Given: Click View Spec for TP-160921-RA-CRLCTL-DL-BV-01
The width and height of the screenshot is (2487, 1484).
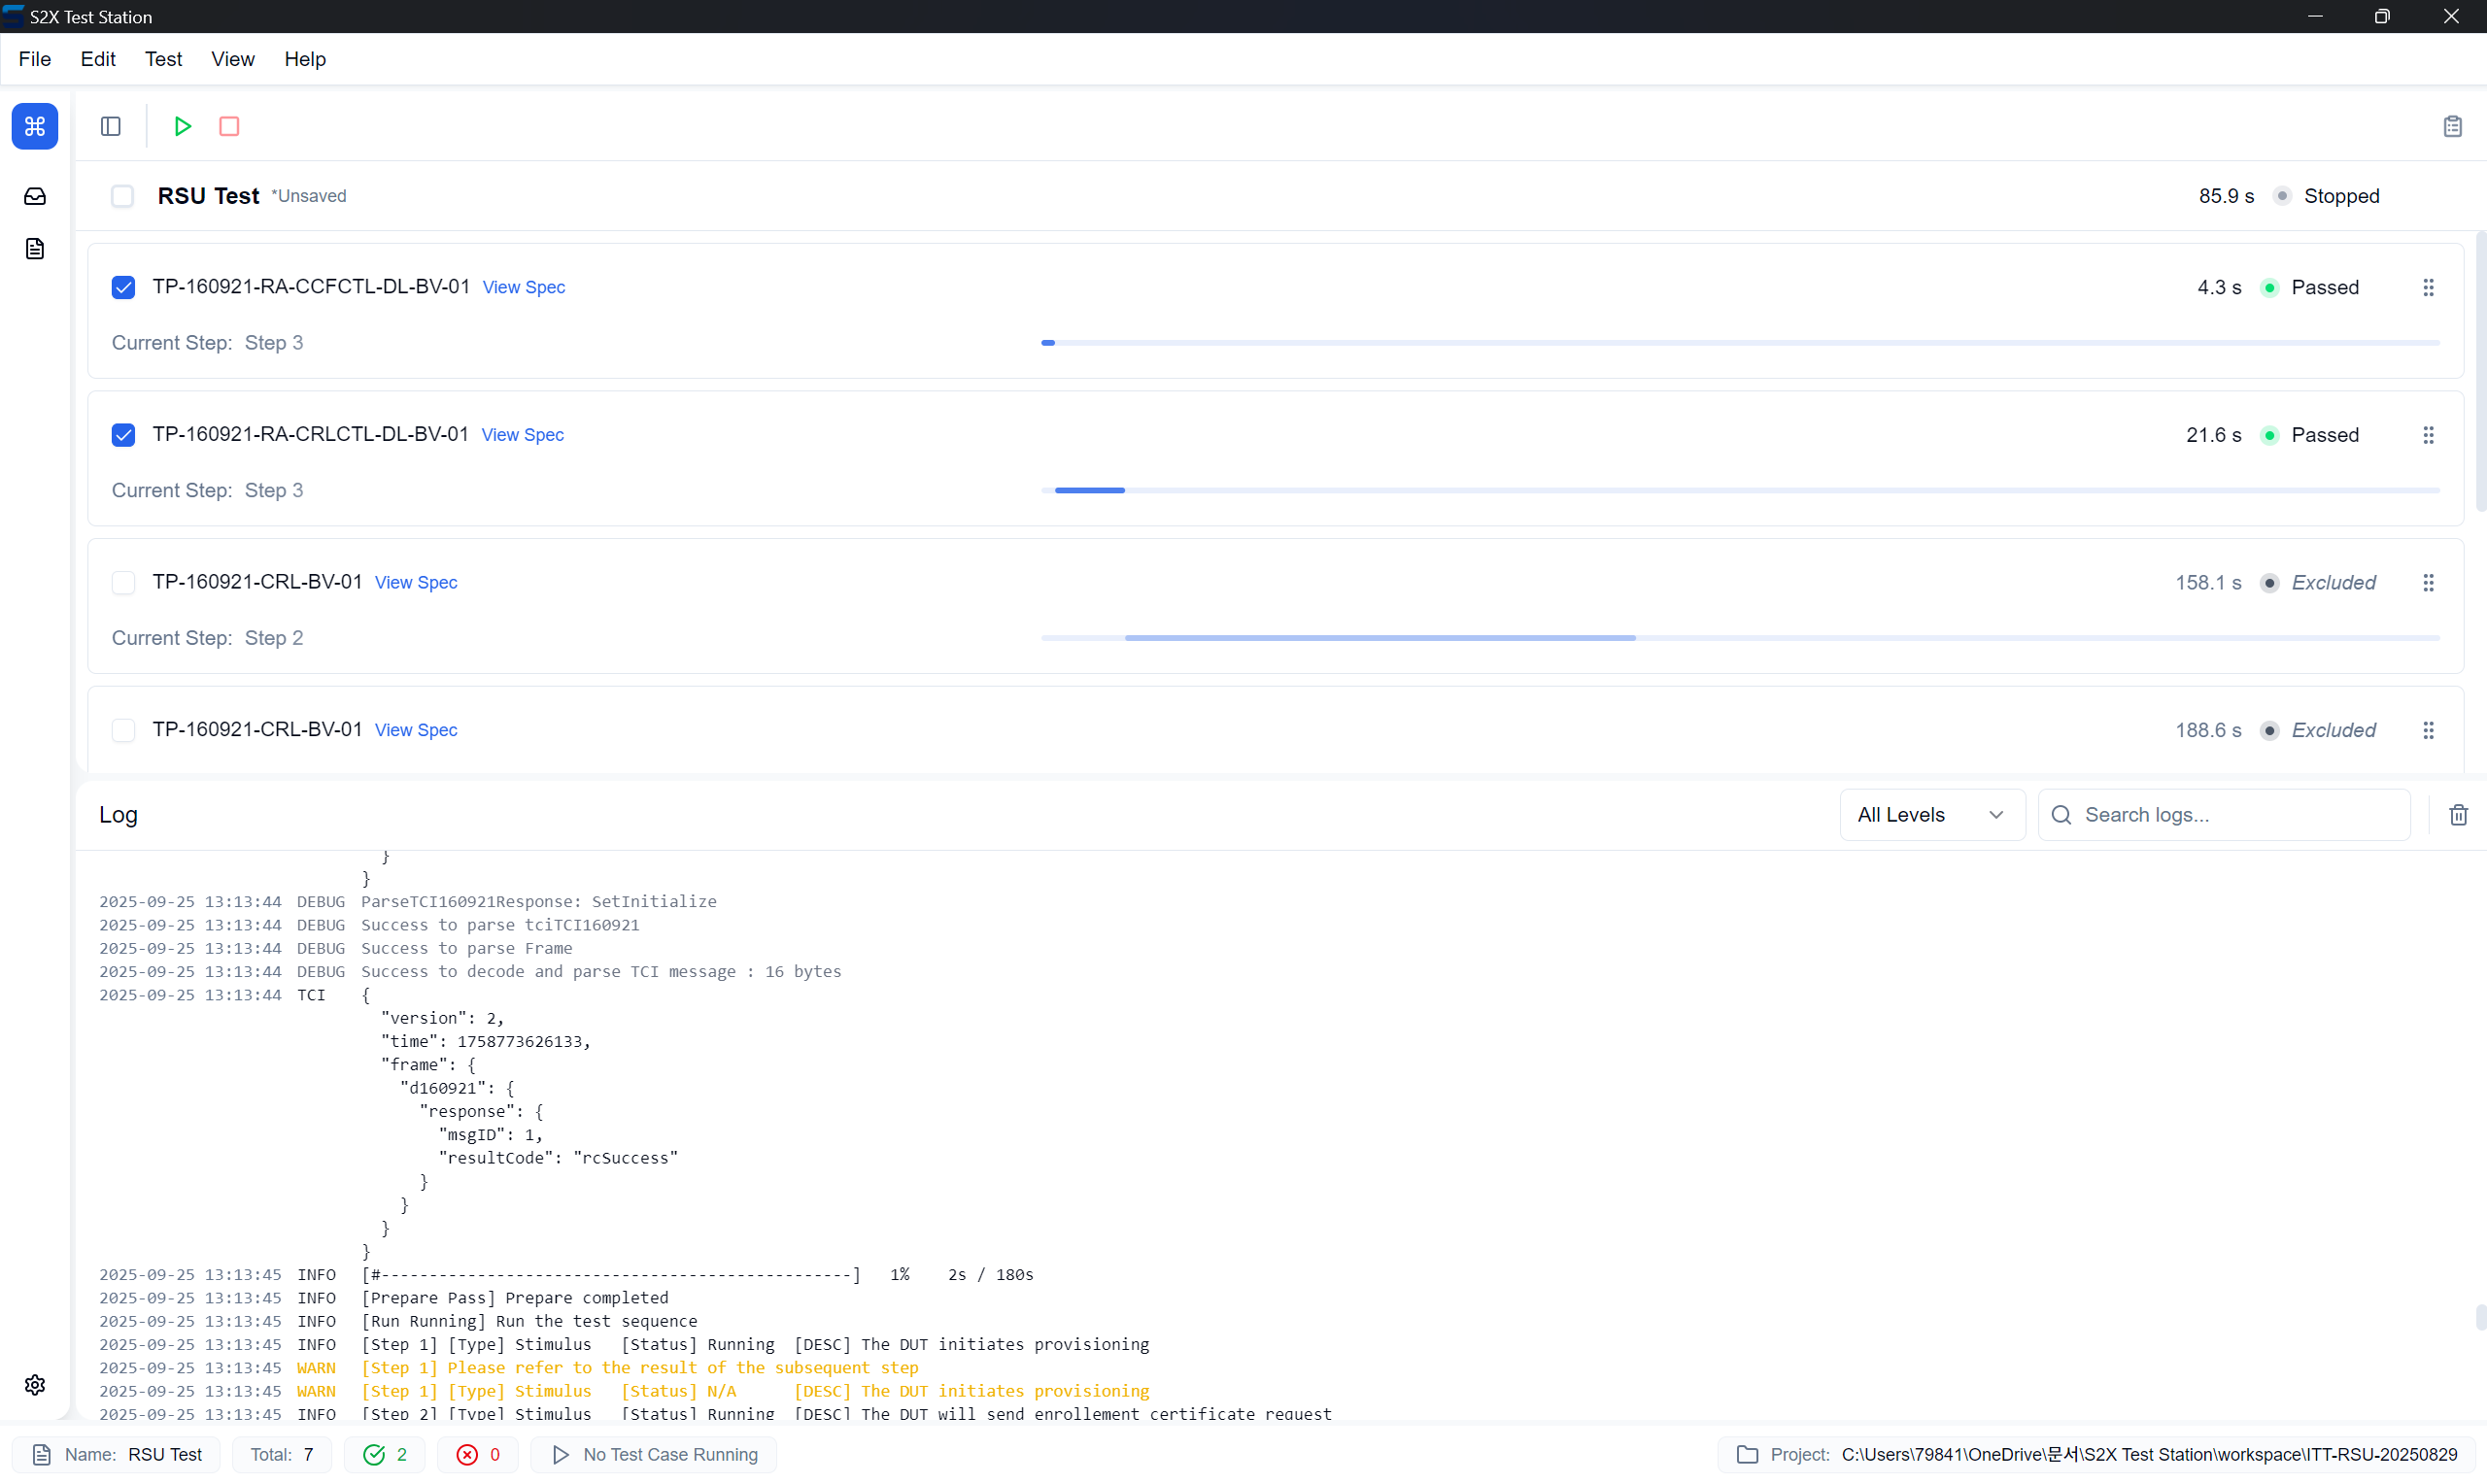Looking at the screenshot, I should (522, 435).
